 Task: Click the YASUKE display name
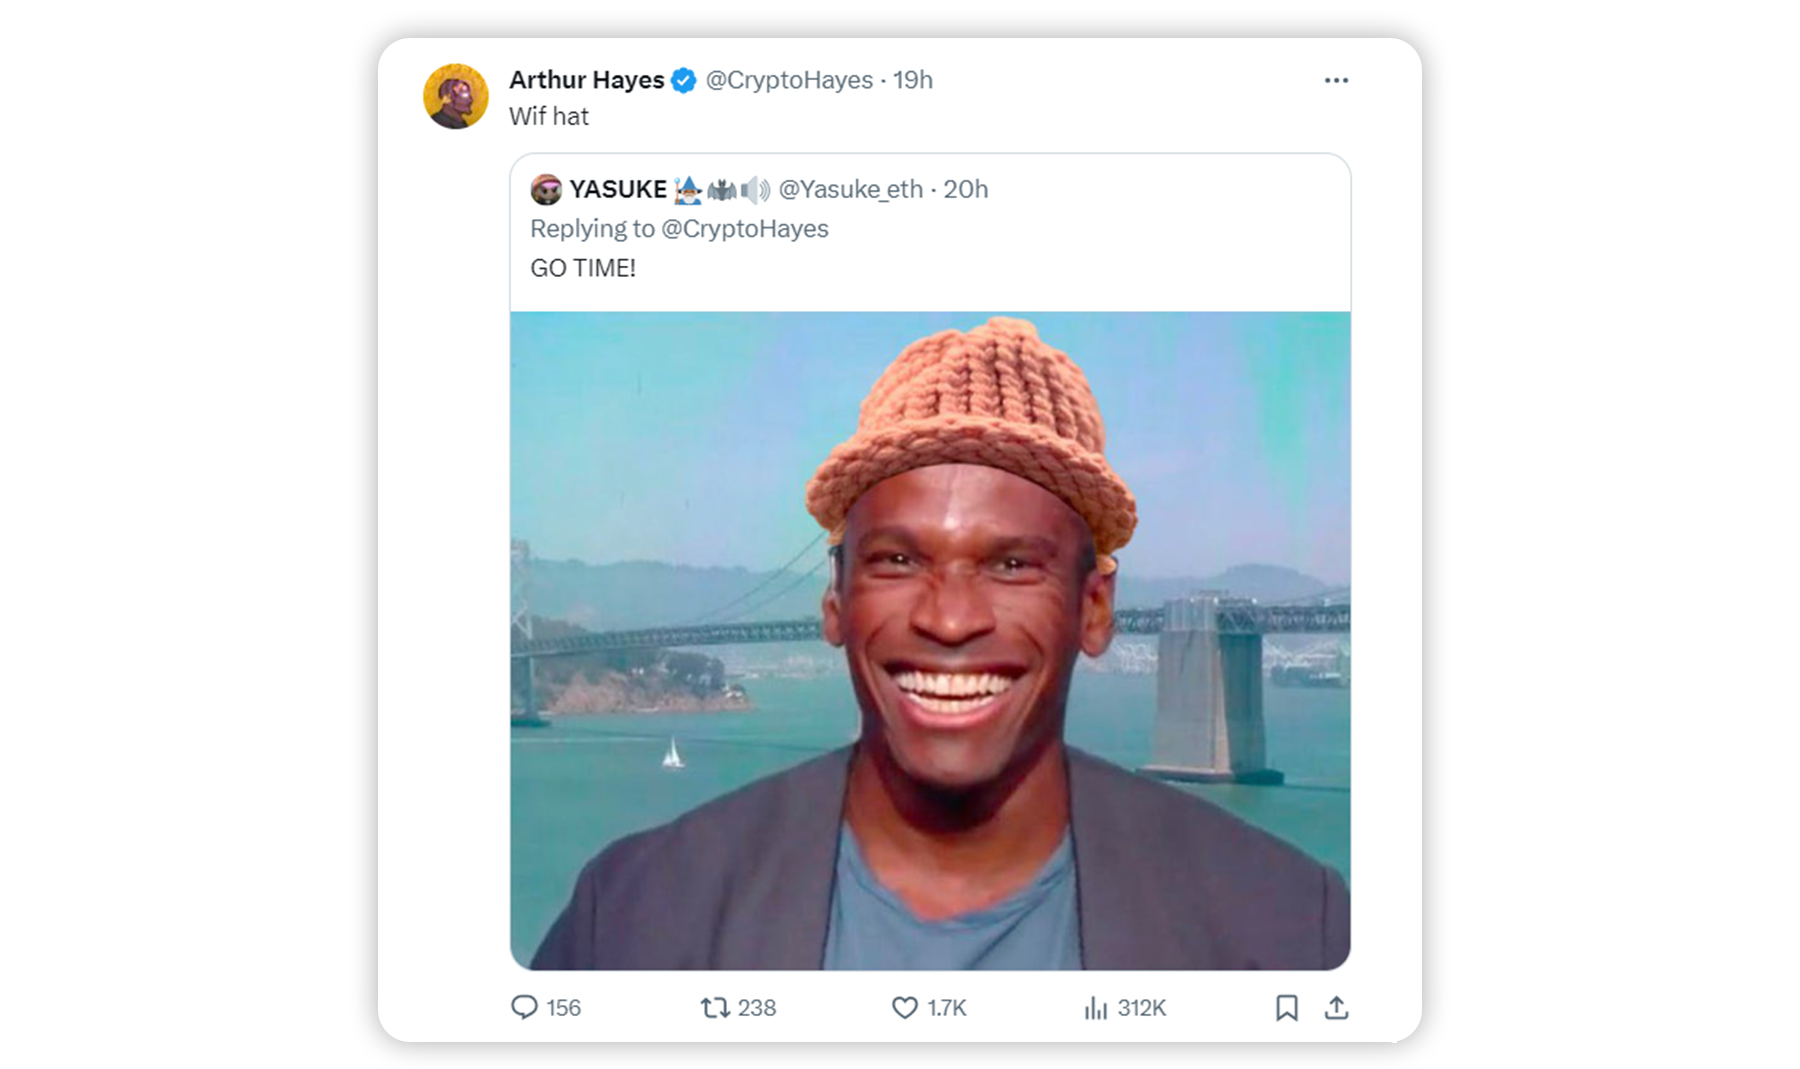[x=618, y=189]
